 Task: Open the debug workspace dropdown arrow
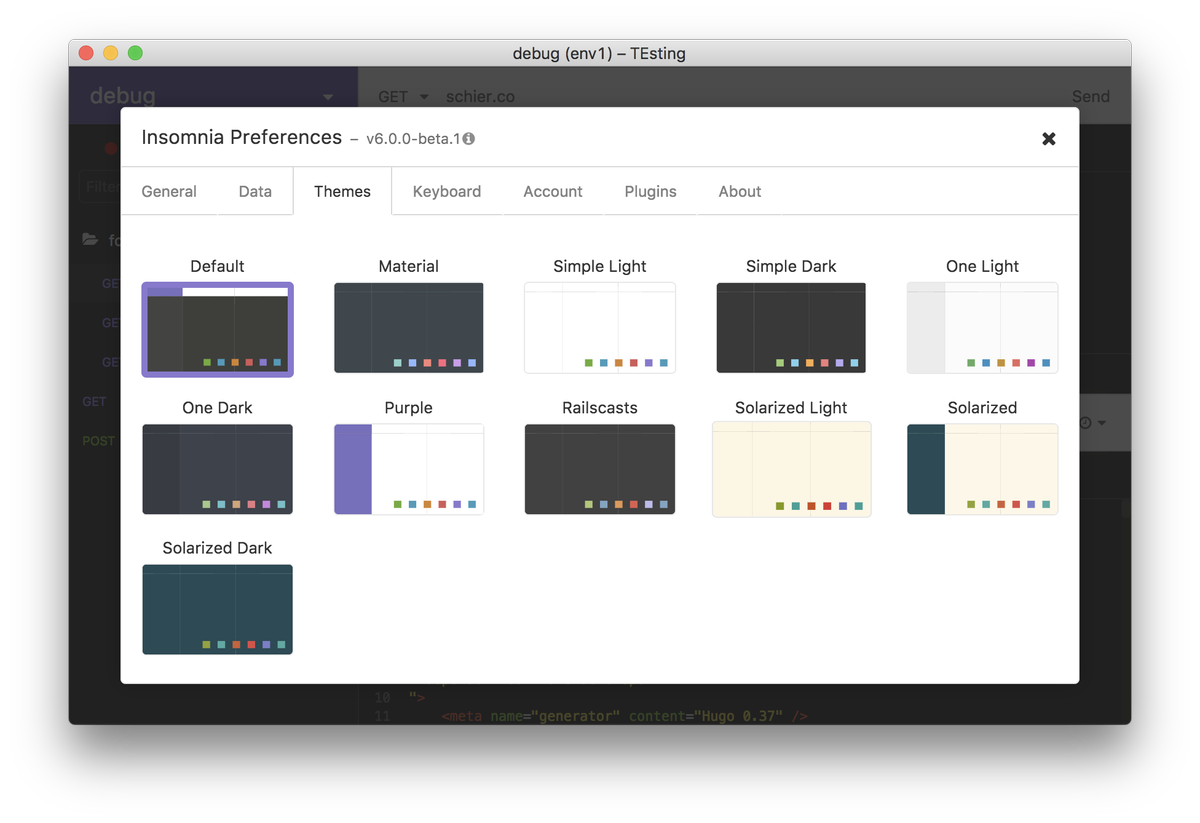click(x=328, y=98)
